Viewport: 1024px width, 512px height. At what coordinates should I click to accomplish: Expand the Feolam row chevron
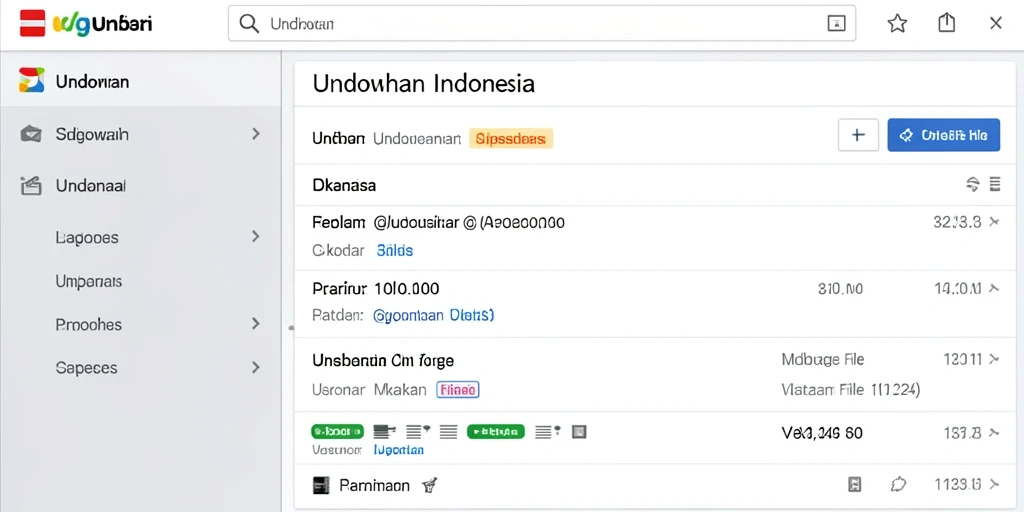click(x=994, y=222)
